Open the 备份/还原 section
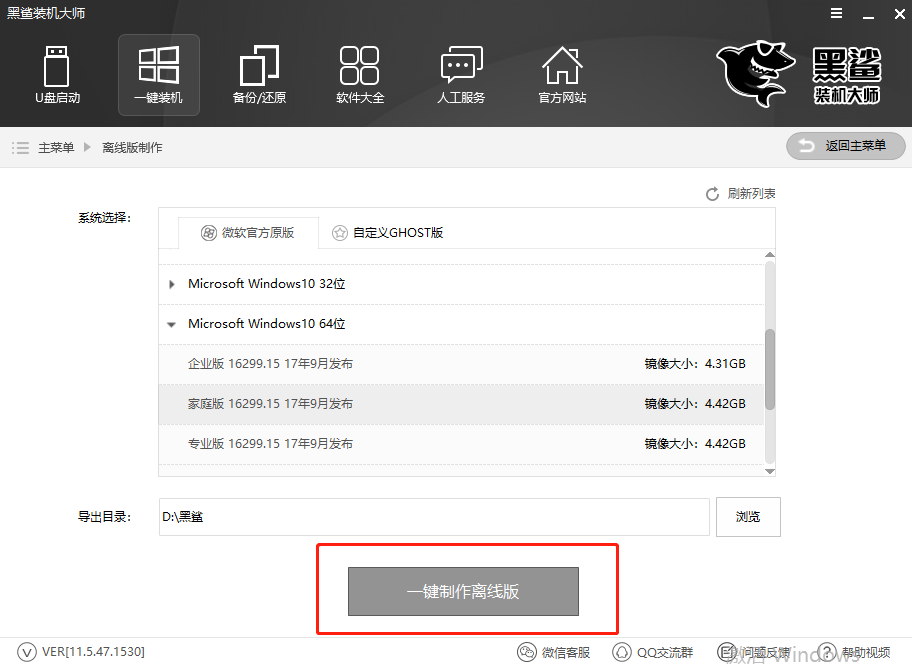 pos(259,75)
